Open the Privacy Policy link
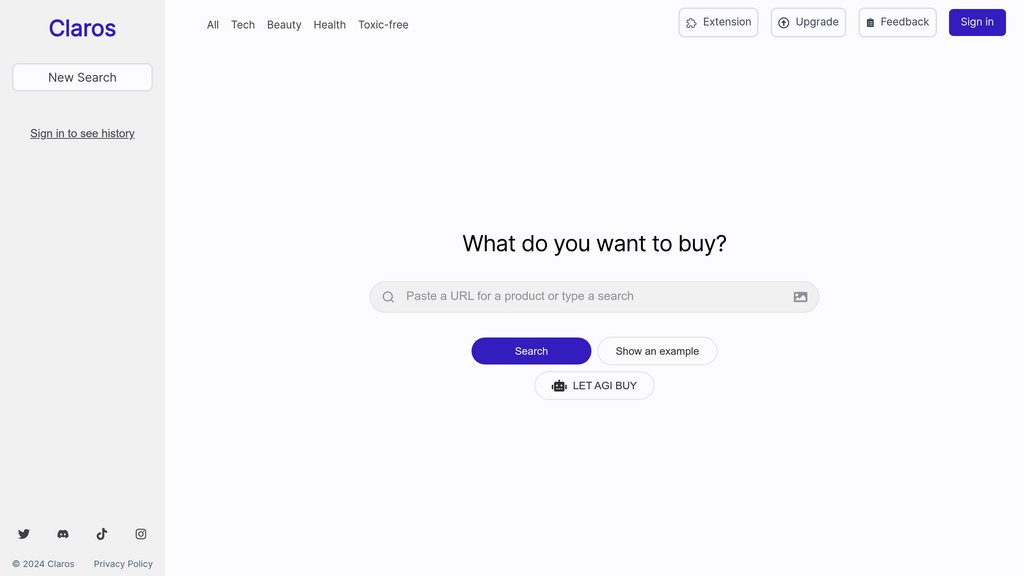The image size is (1024, 576). [x=123, y=564]
